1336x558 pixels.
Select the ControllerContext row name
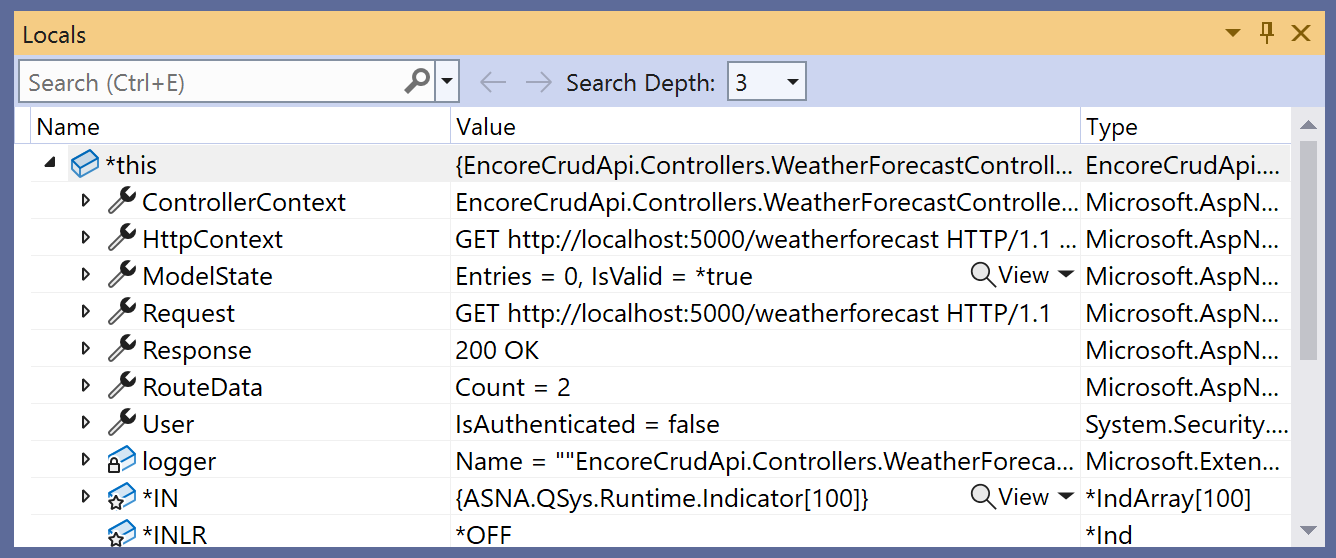pyautogui.click(x=244, y=202)
